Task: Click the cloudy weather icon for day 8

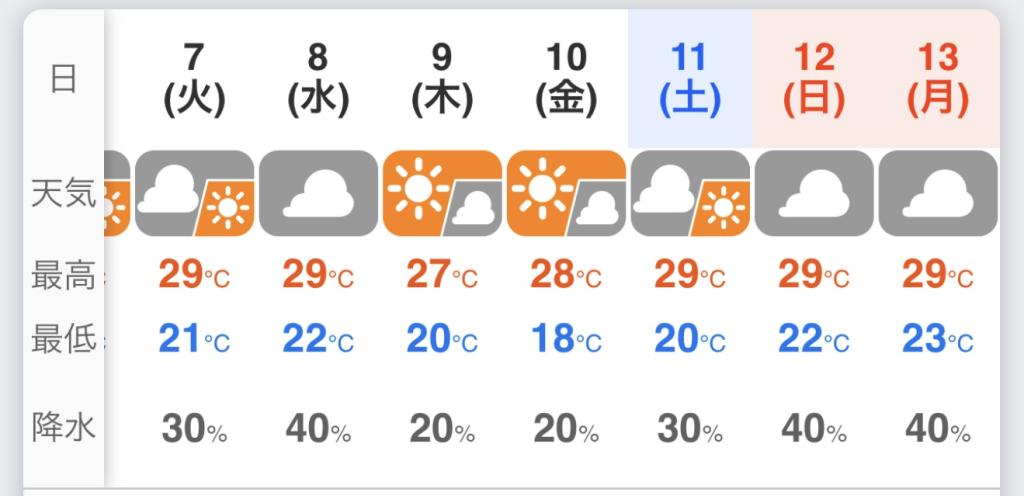Action: 318,193
